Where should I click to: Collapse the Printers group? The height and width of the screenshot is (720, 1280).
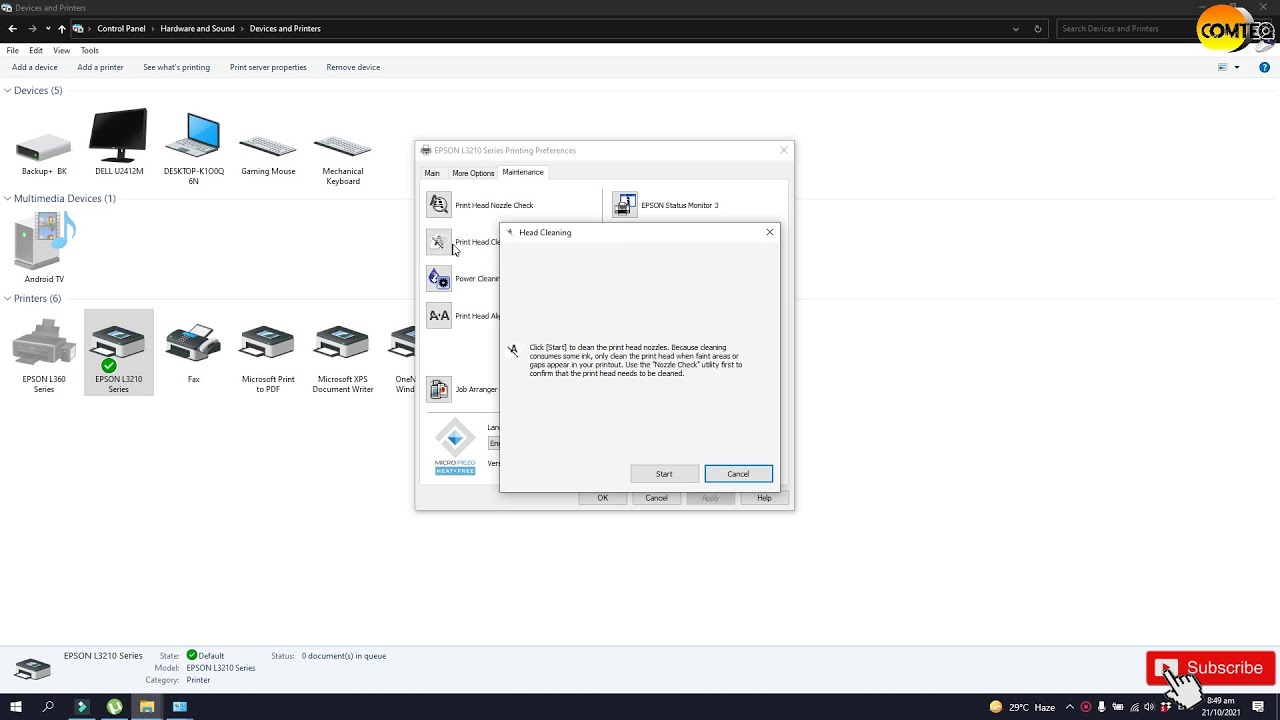[7, 298]
